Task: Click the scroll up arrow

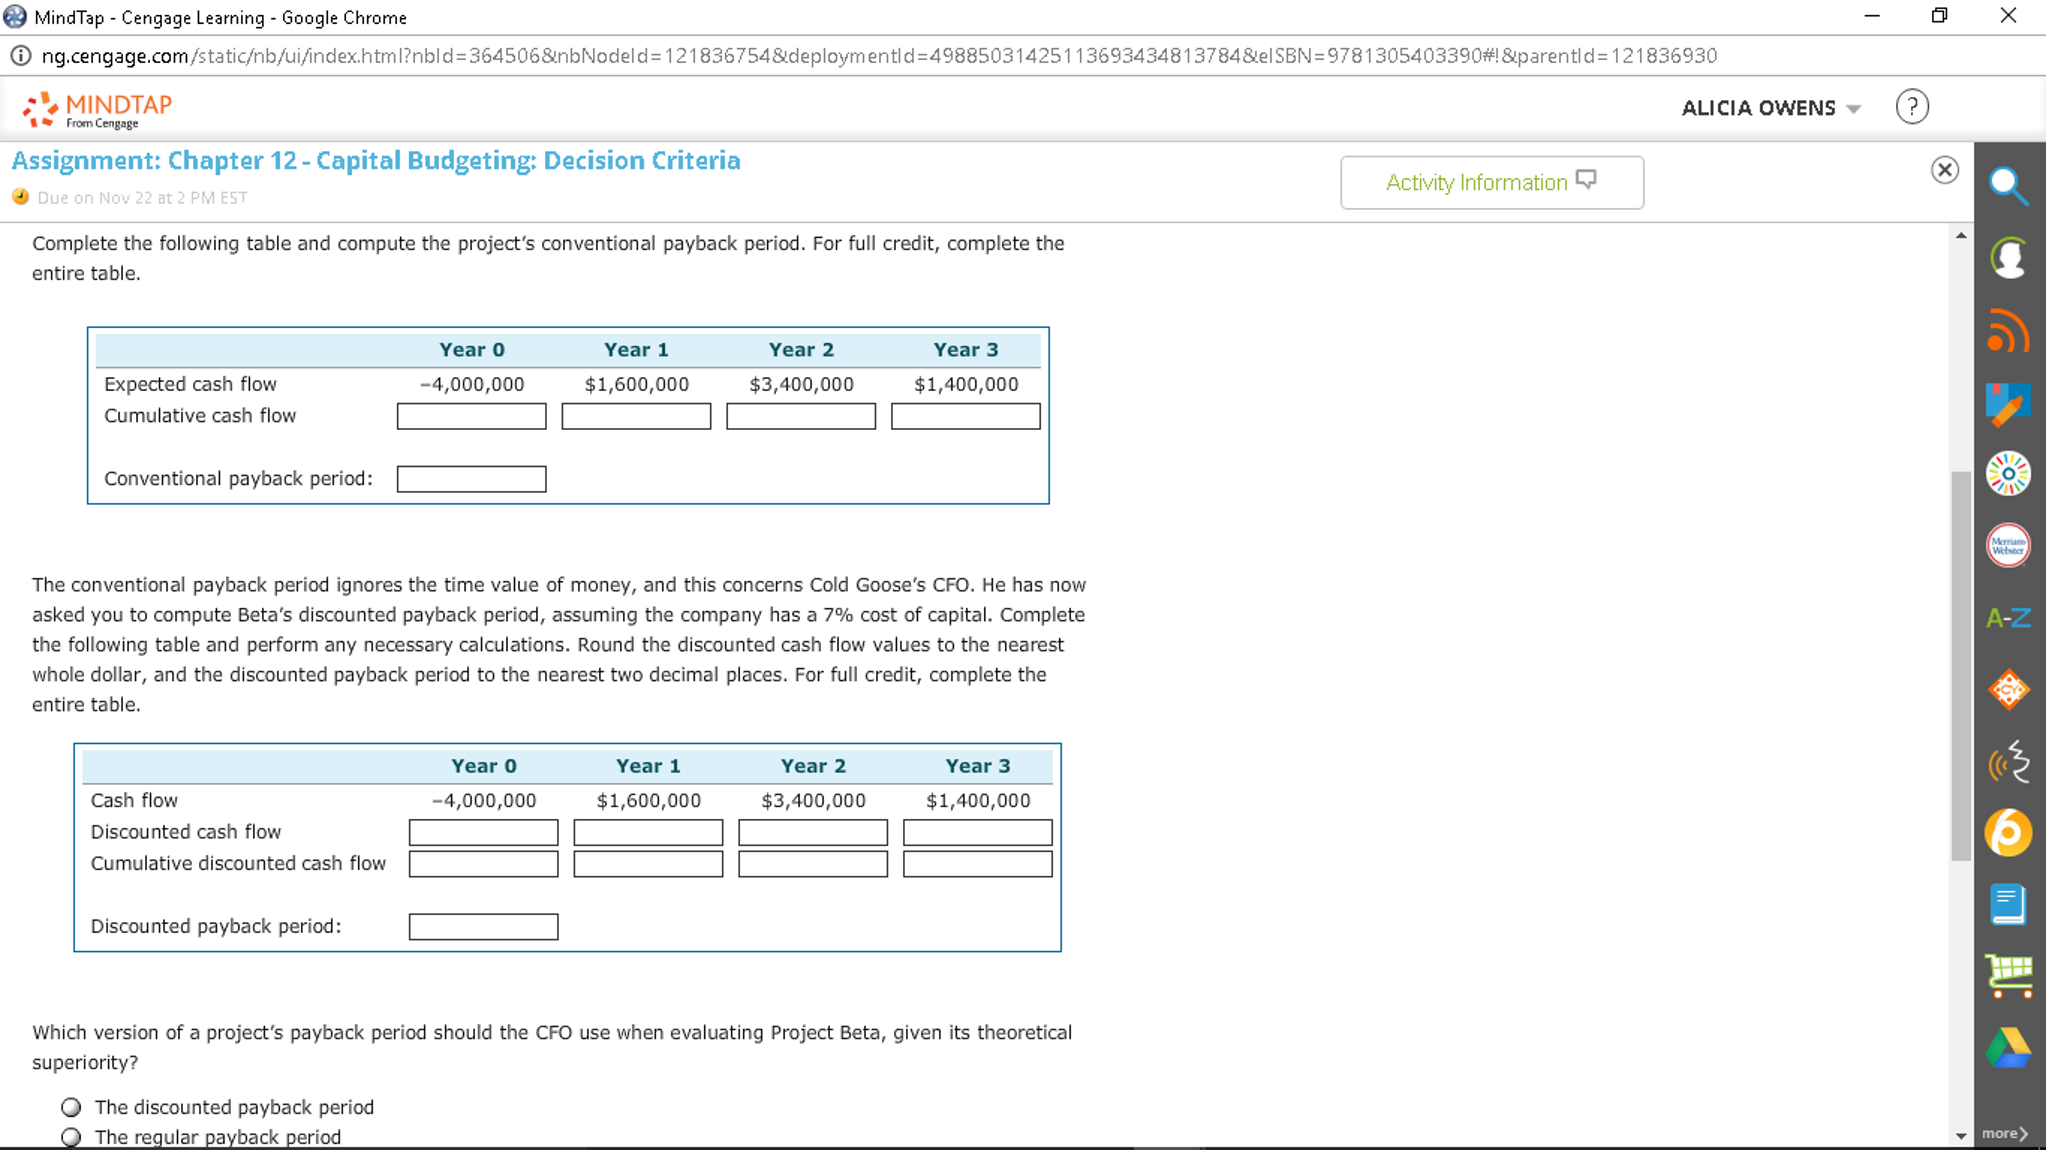Action: click(x=1960, y=236)
